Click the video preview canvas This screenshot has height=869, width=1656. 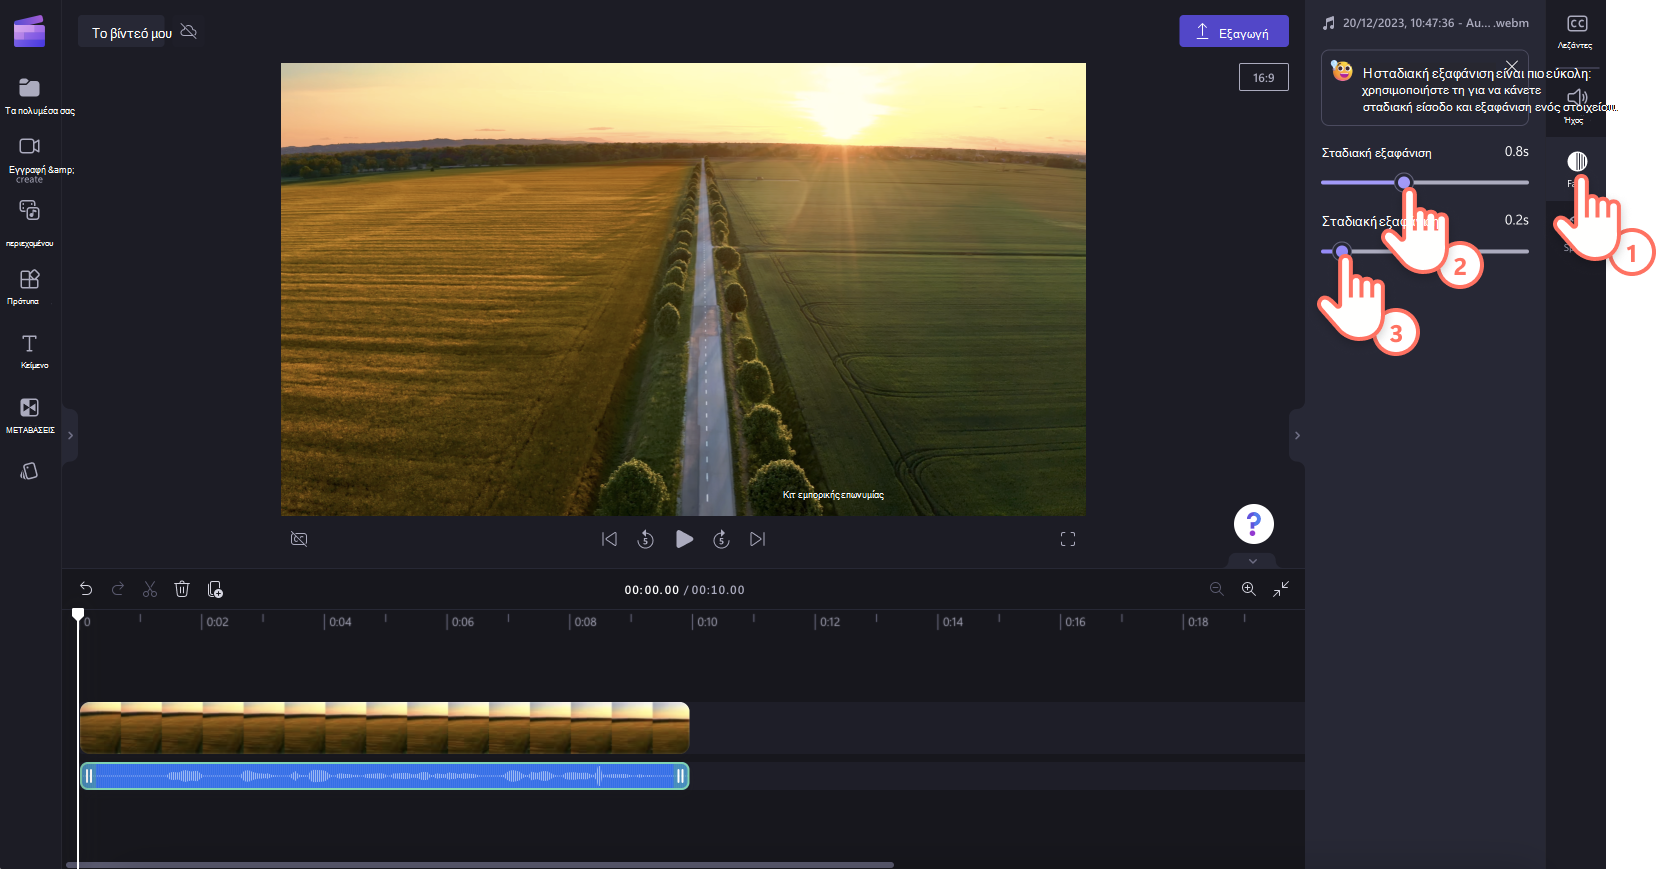point(683,289)
